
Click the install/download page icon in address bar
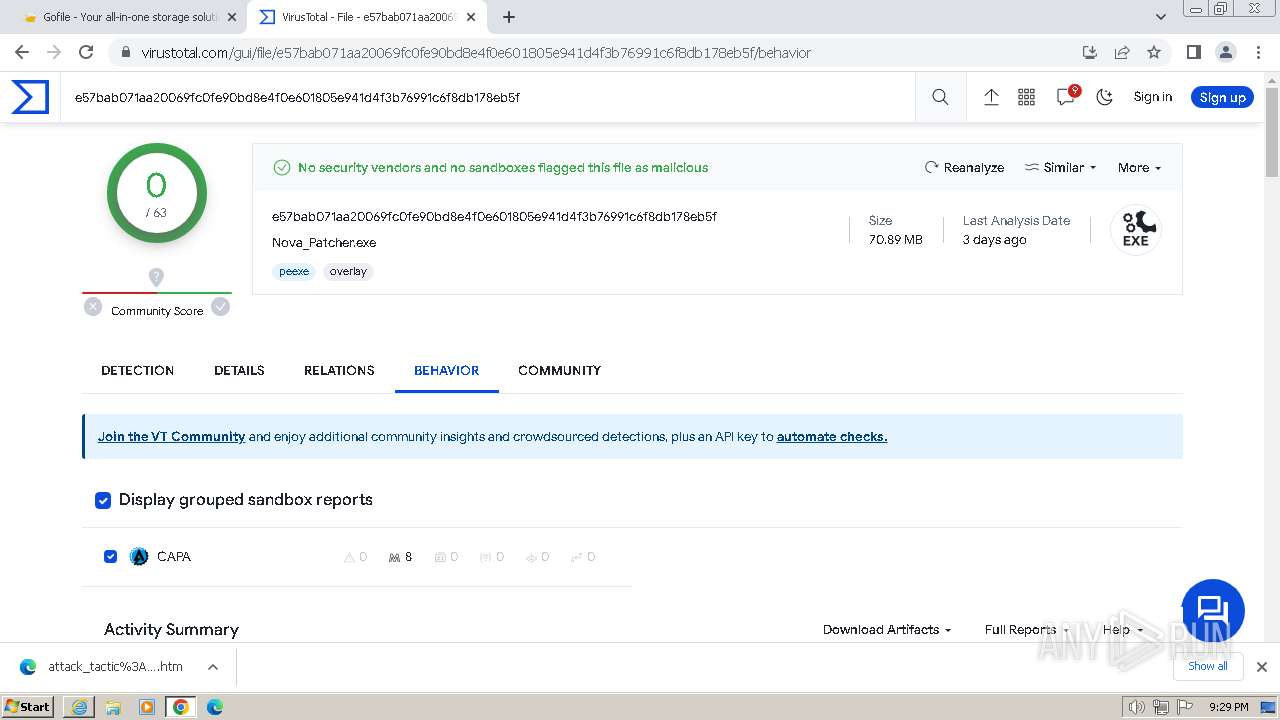click(x=1090, y=52)
